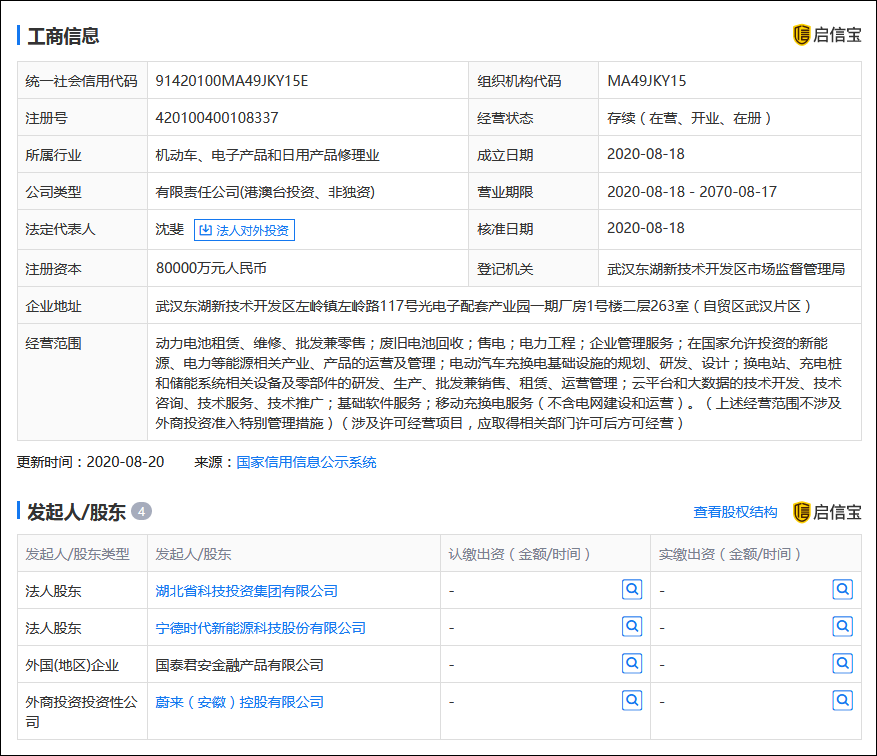Select the 蔚来（安徽）控股有限公司 shareholder name

coord(239,702)
